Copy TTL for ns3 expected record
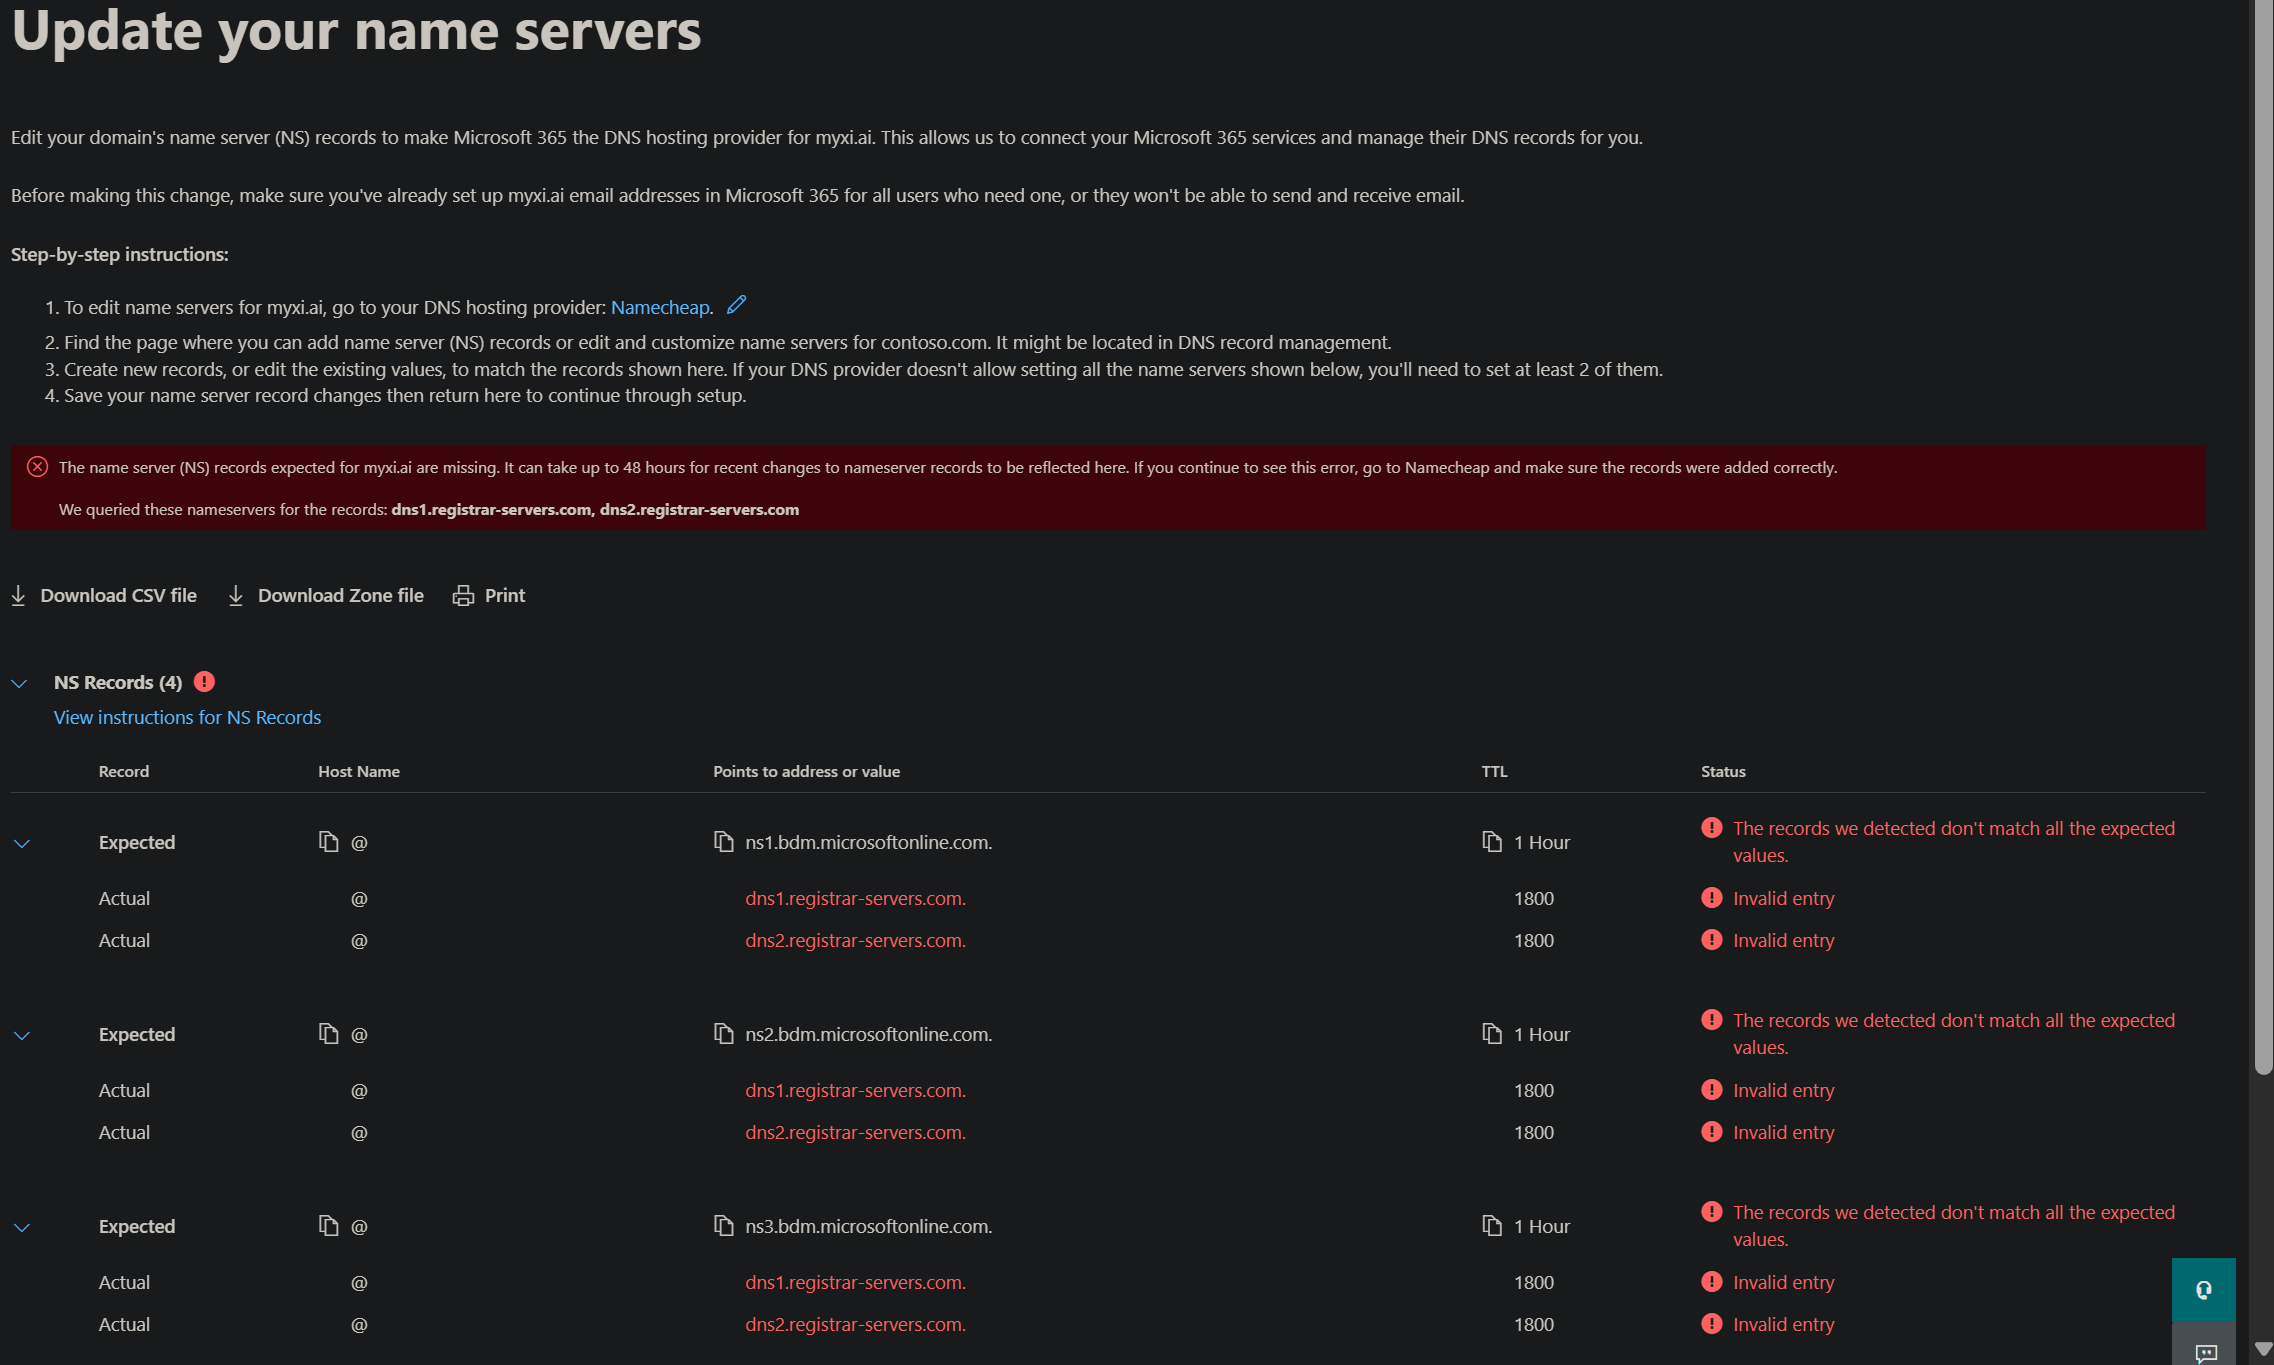 [x=1492, y=1226]
